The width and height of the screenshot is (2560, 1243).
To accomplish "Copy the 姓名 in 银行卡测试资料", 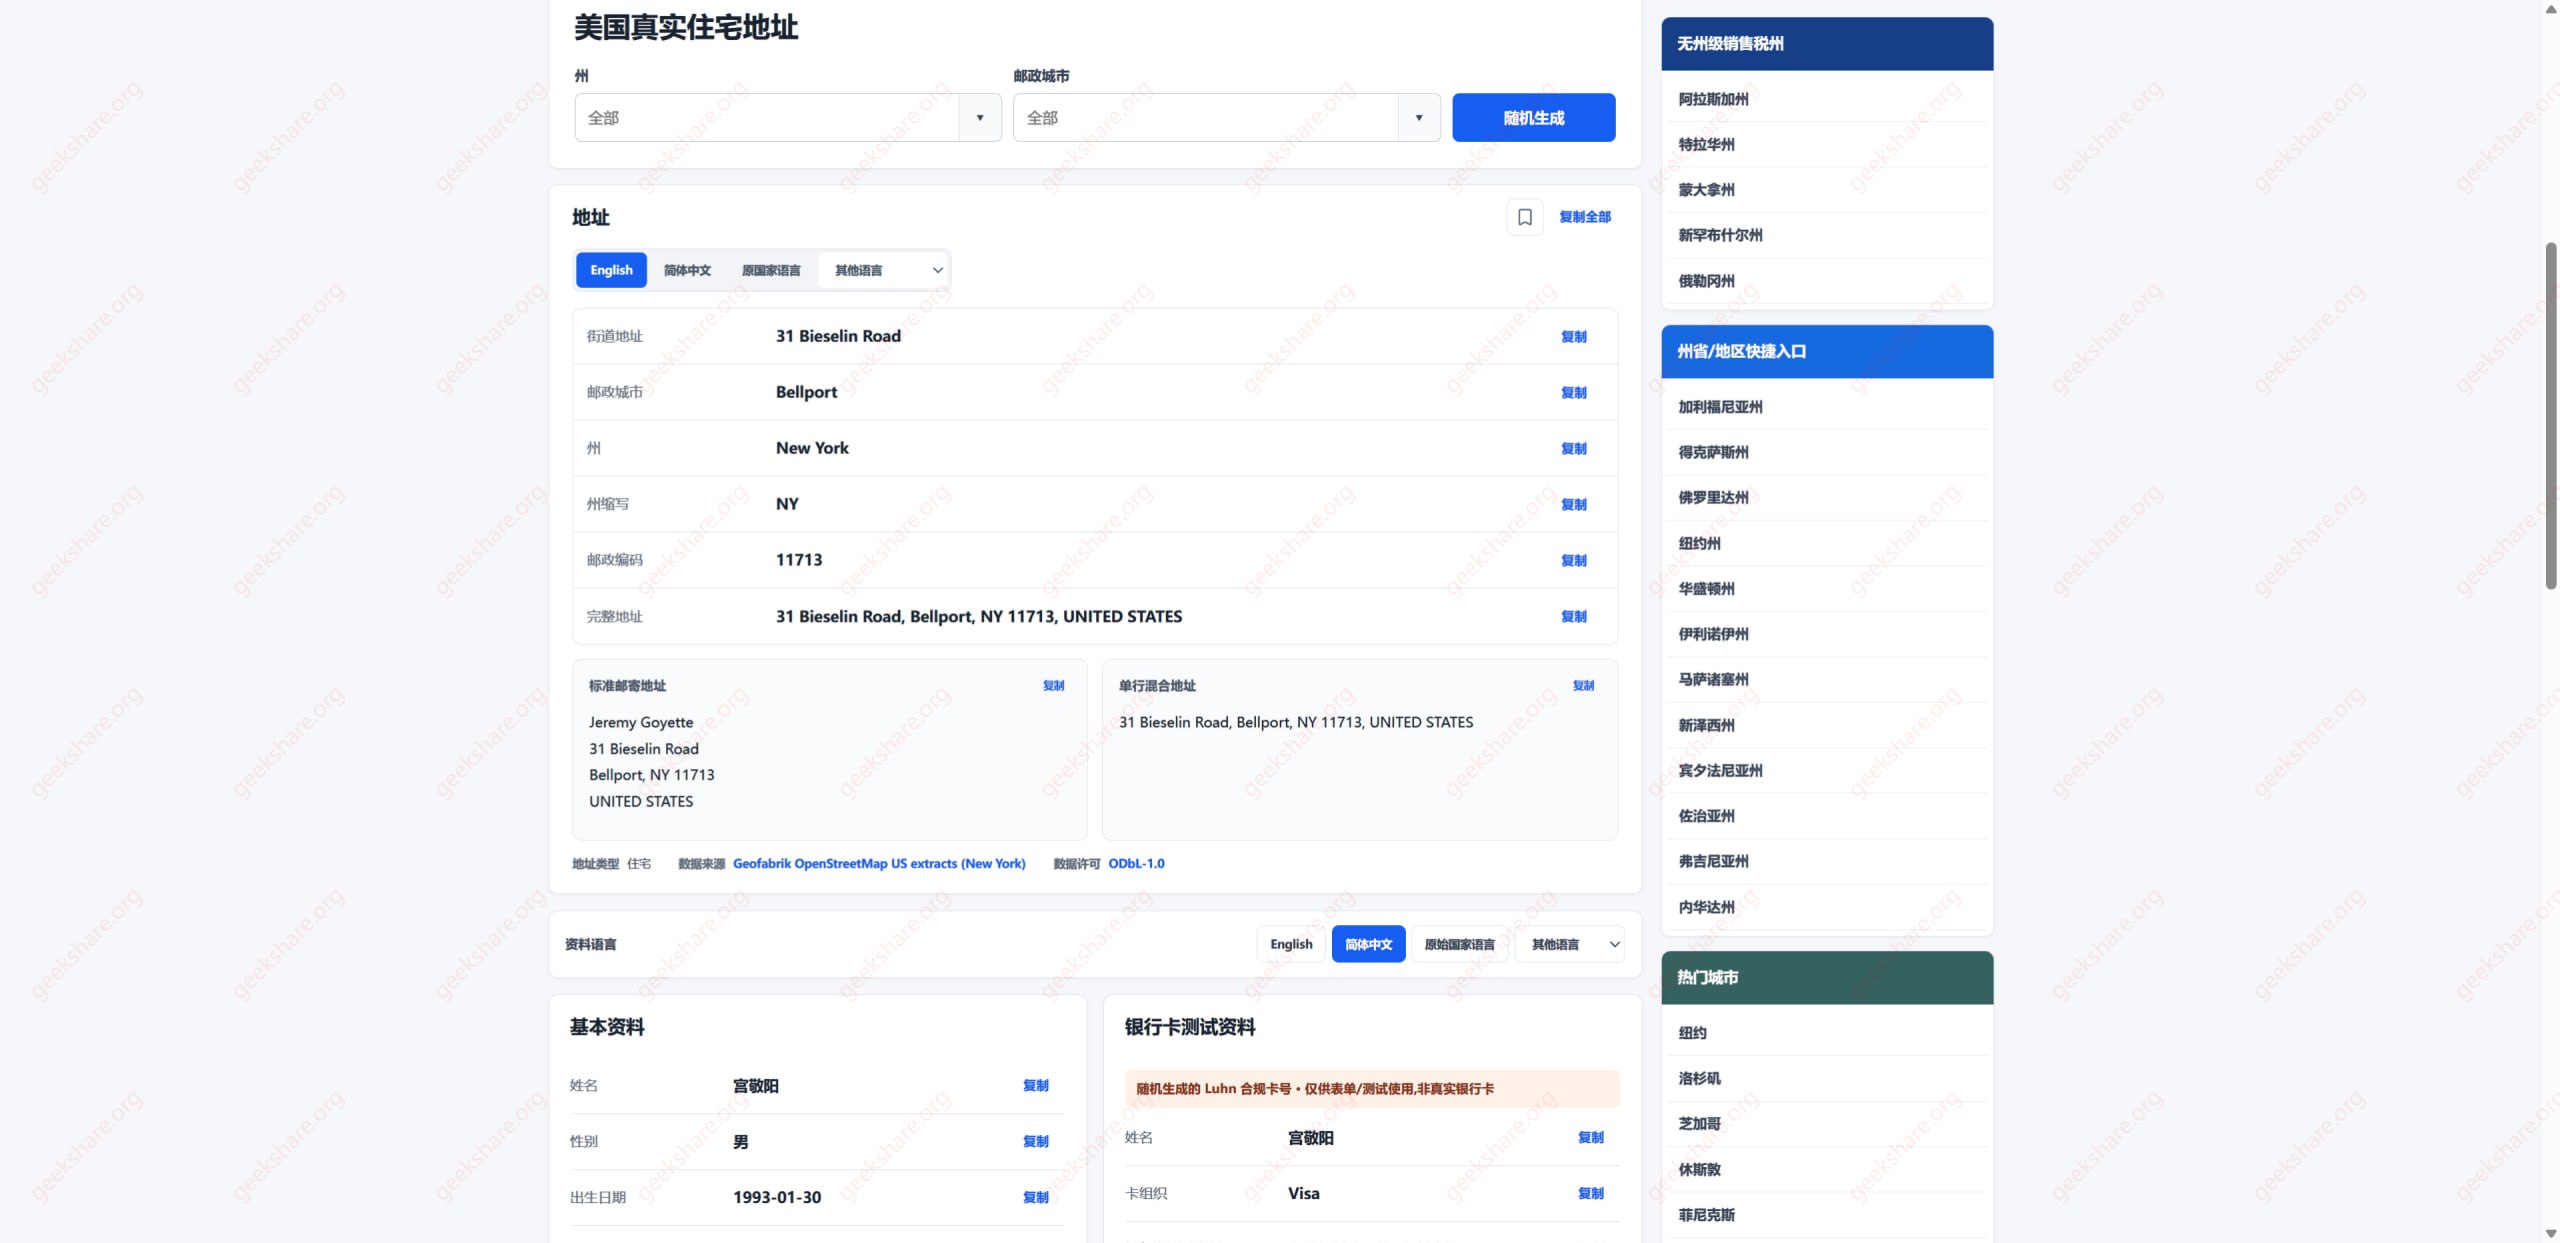I will (1591, 1138).
